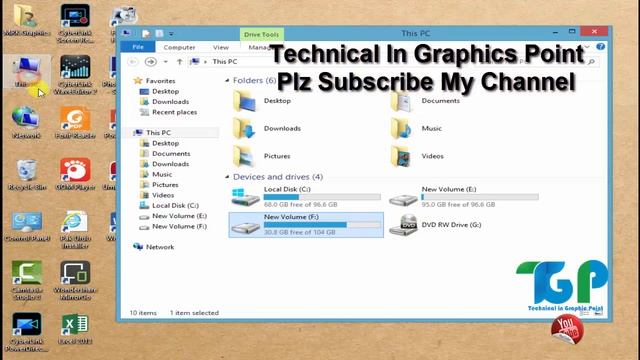
Task: Open the View ribbon tab
Action: tap(221, 47)
